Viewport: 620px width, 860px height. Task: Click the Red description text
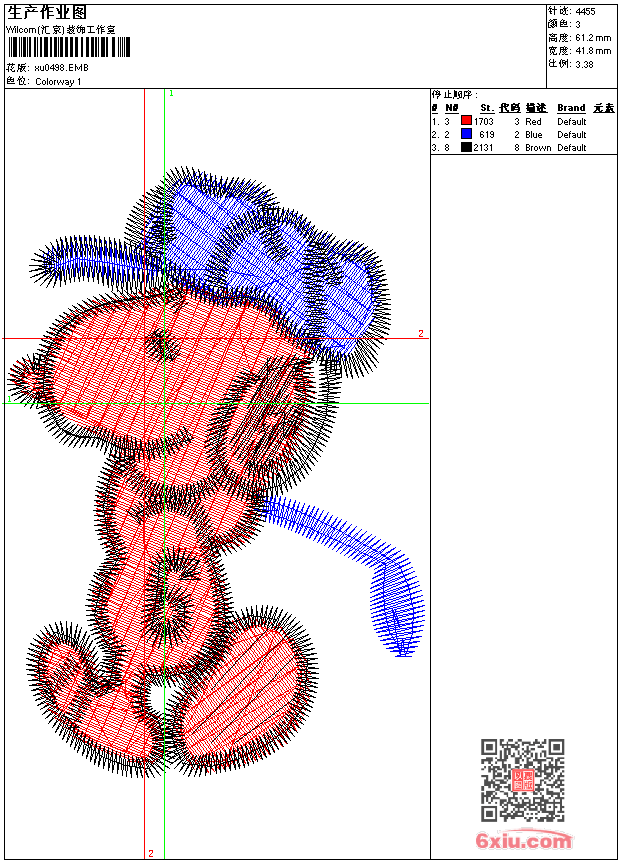tap(533, 122)
